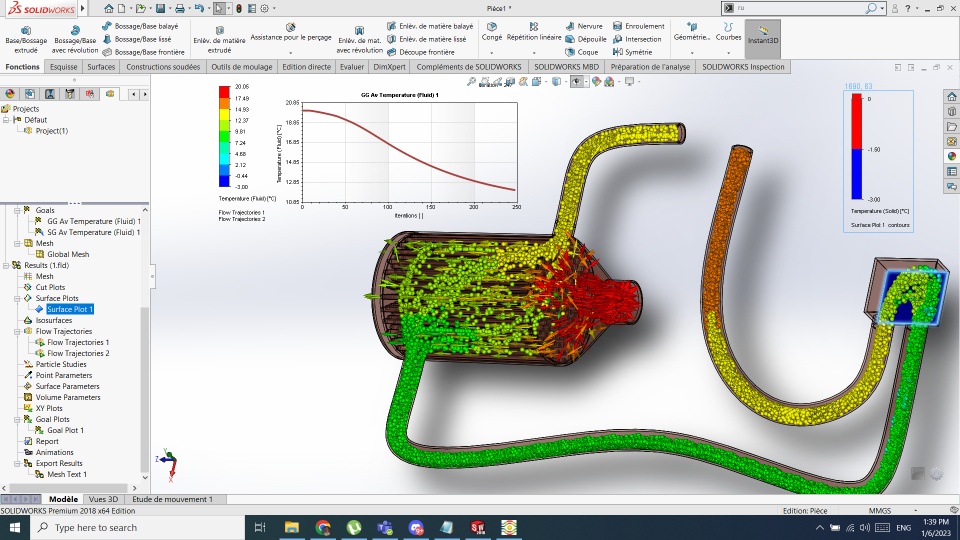Switch to the Surfaces tab
The image size is (960, 540).
[x=101, y=67]
